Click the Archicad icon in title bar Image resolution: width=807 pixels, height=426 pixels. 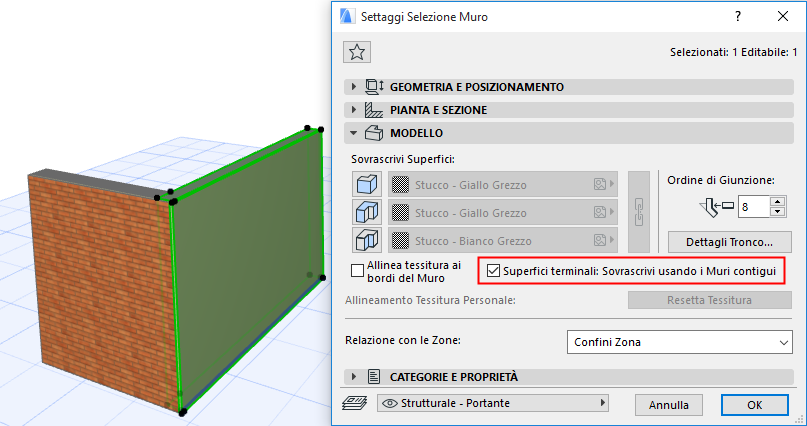[346, 16]
